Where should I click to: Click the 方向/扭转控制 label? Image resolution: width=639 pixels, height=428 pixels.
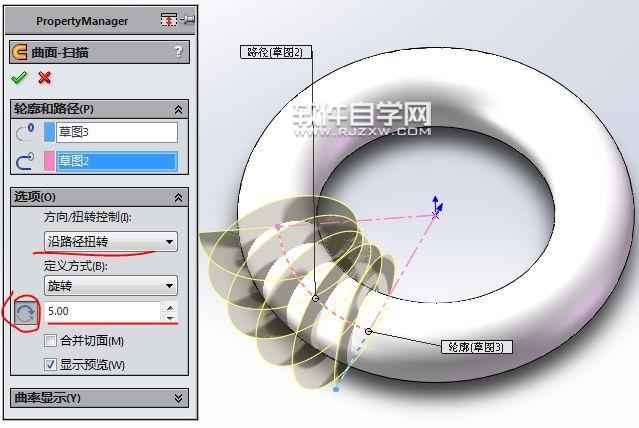coord(88,216)
